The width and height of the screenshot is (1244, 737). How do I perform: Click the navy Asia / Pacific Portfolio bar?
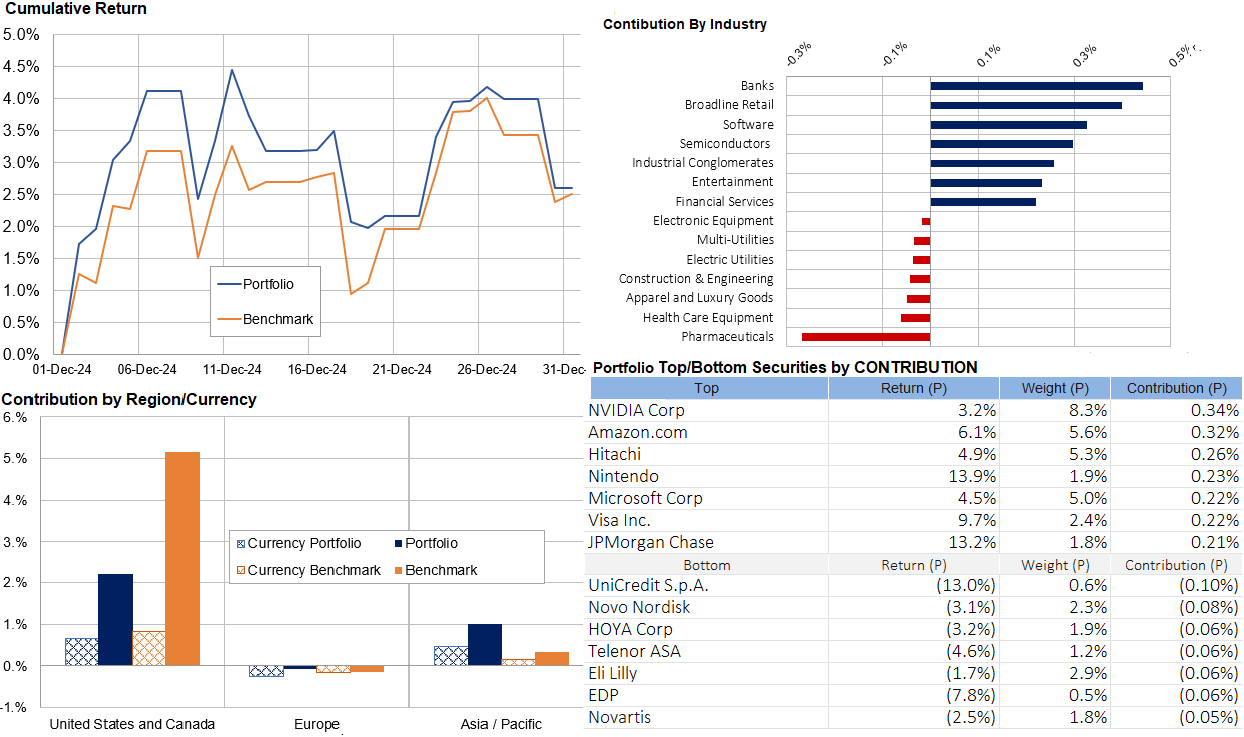tap(485, 645)
